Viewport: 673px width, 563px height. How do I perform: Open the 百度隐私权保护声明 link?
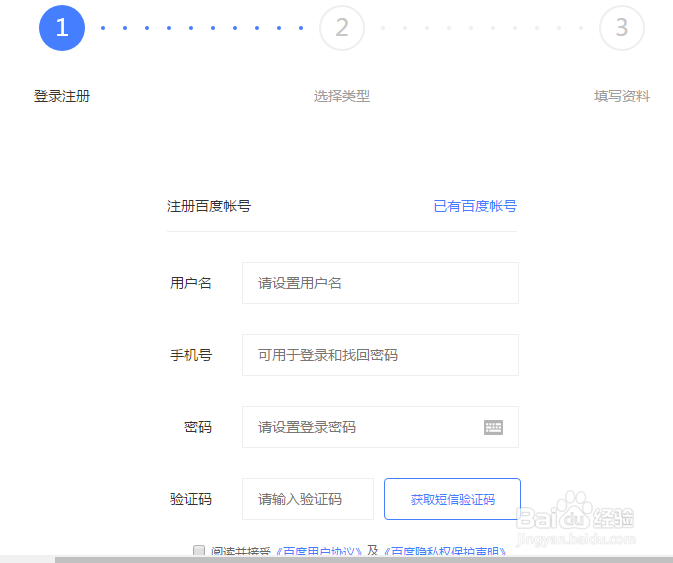click(445, 551)
